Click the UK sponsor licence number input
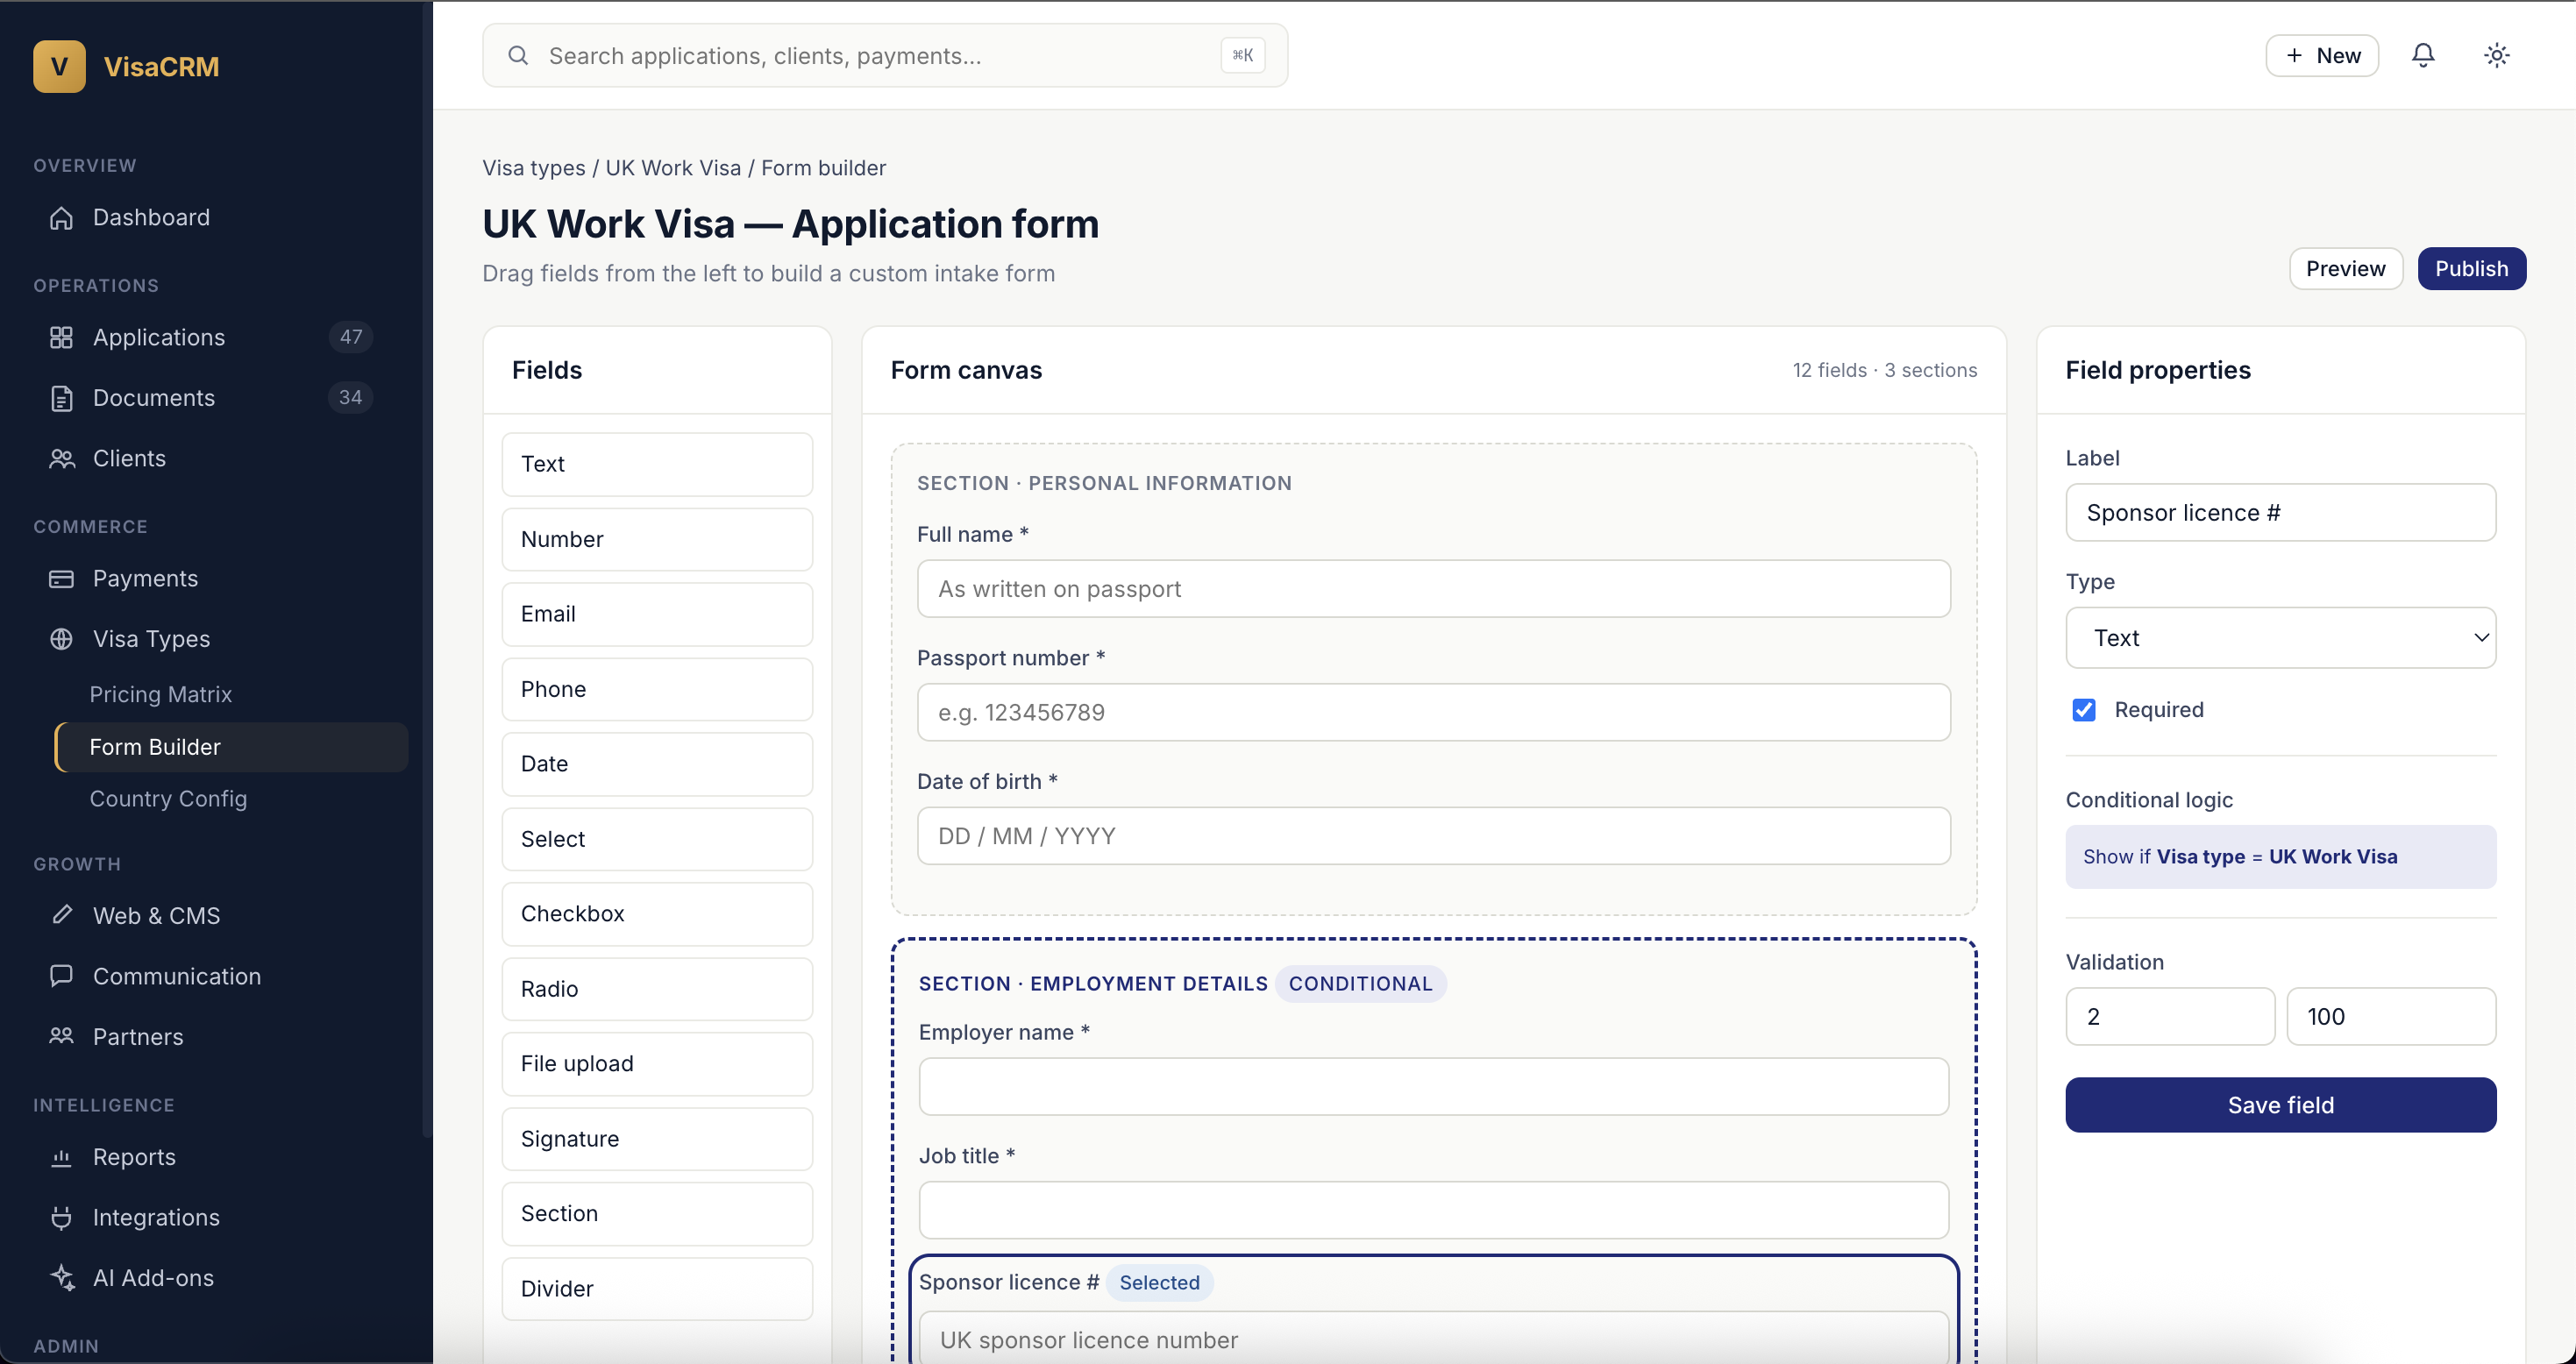 [1434, 1338]
